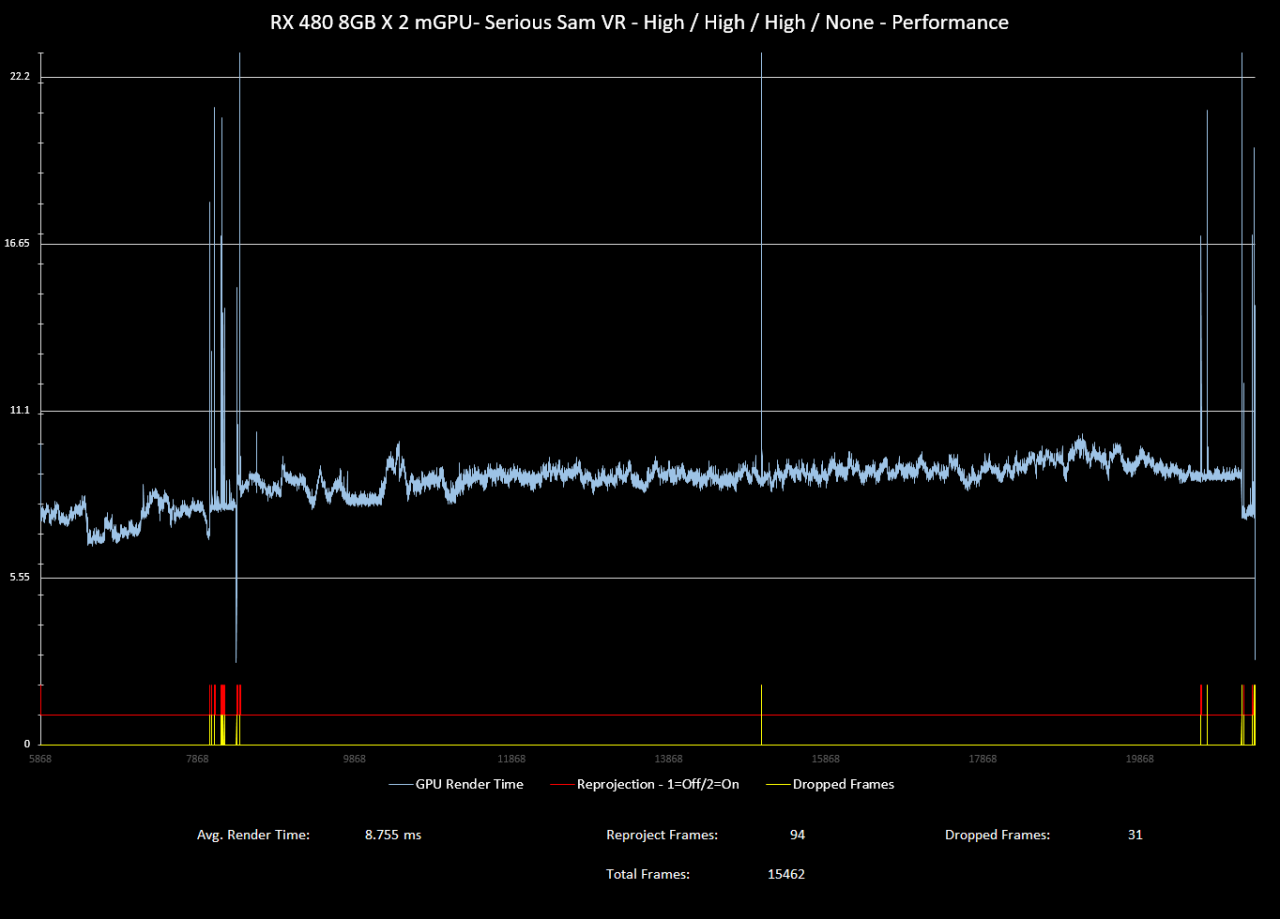Click the red Reprojection legend line

562,784
